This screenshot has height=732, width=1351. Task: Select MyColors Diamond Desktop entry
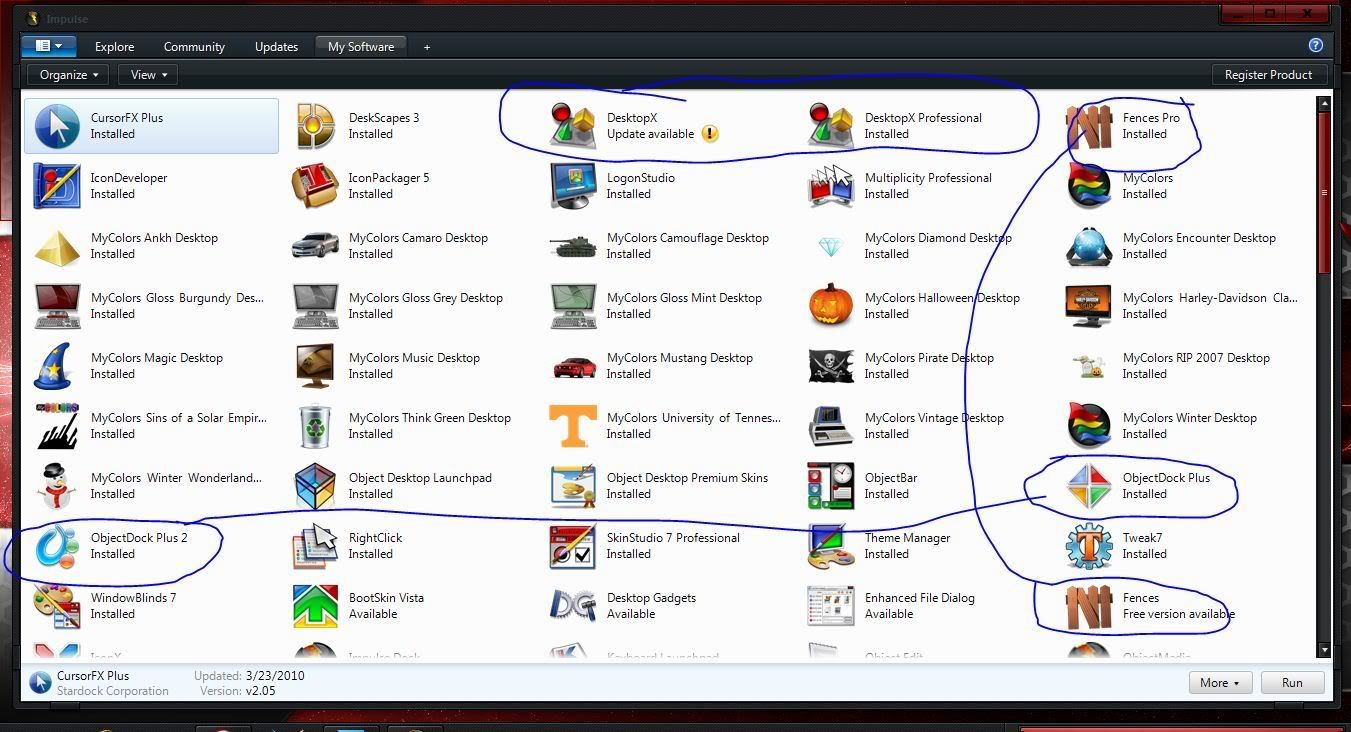pos(920,246)
